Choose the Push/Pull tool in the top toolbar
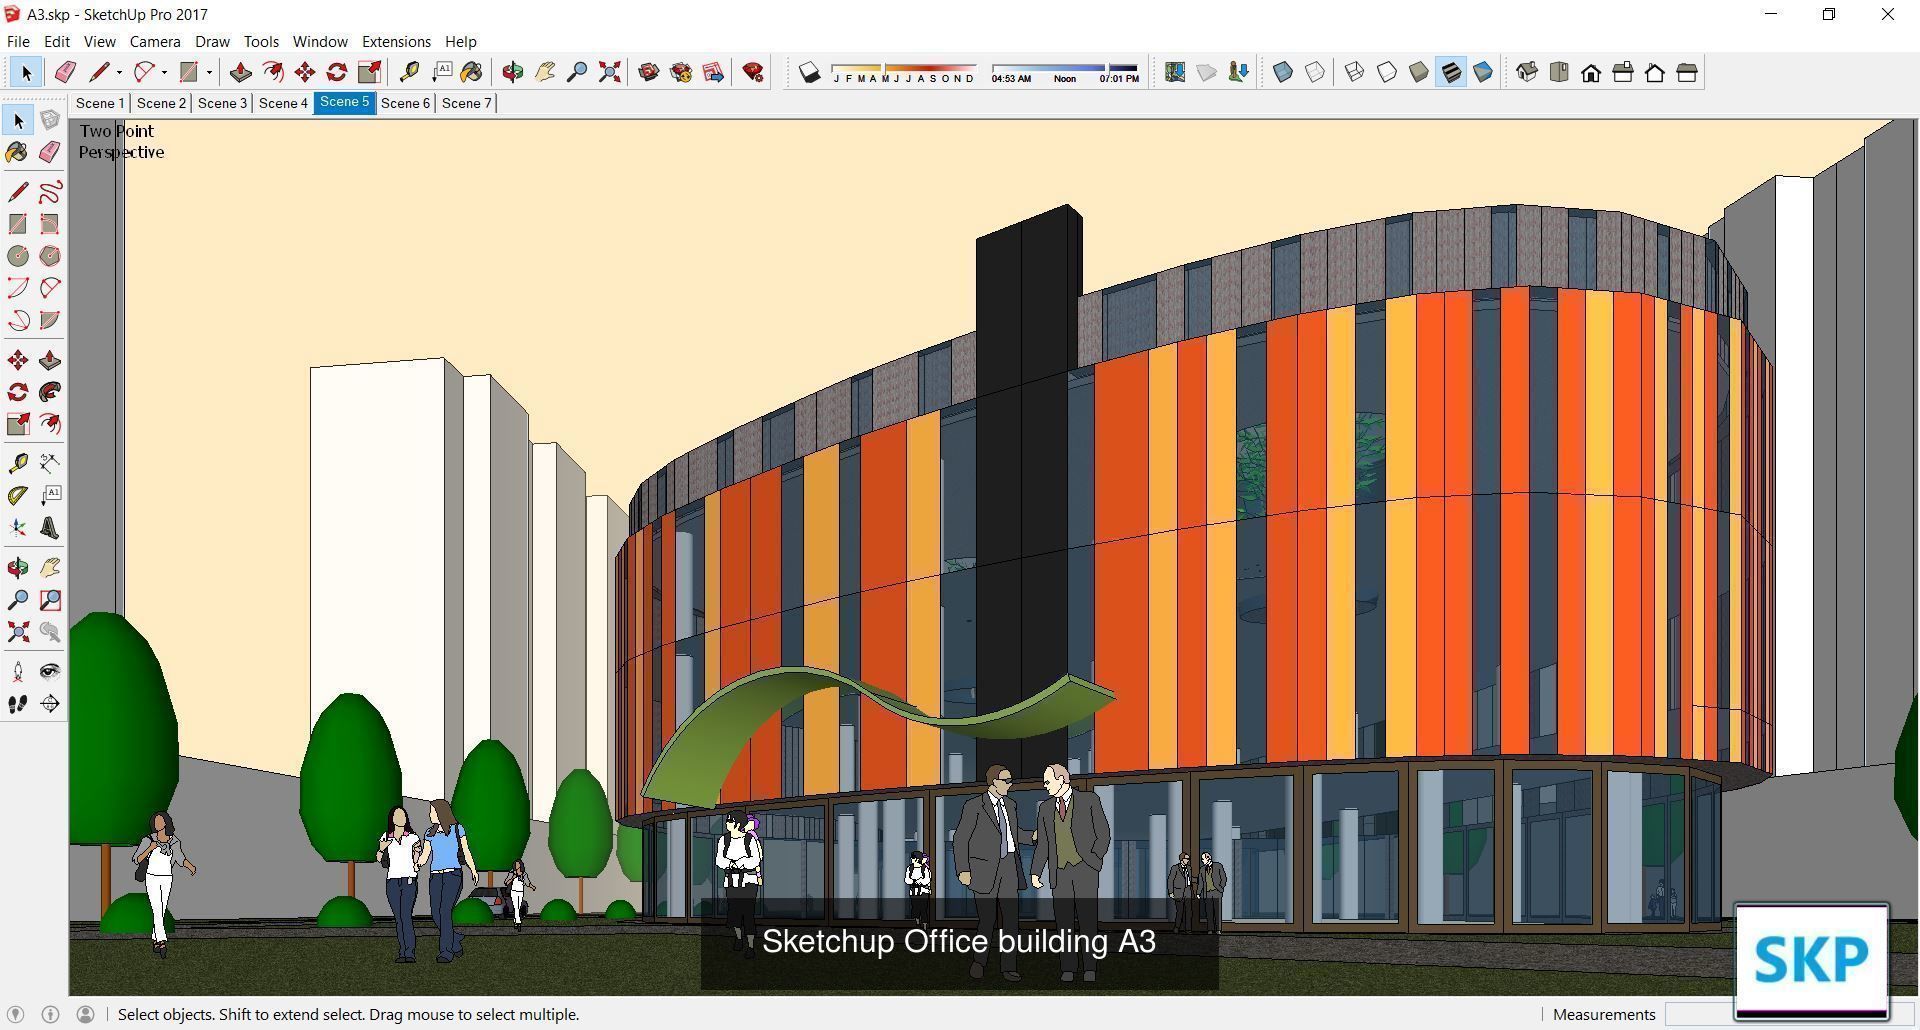 tap(240, 72)
